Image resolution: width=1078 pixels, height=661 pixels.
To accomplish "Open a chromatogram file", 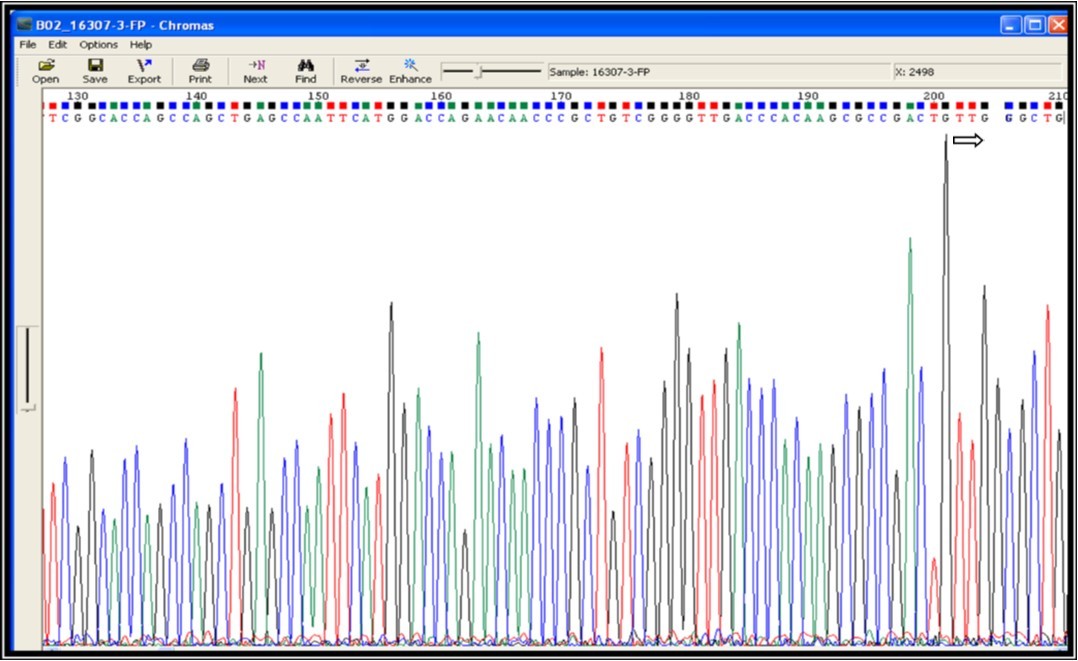I will (x=45, y=70).
